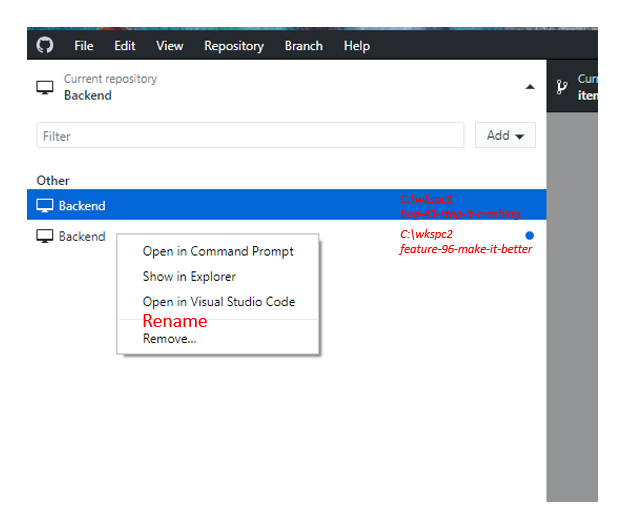
Task: Click the branch icon in the toolbar
Action: click(x=562, y=87)
